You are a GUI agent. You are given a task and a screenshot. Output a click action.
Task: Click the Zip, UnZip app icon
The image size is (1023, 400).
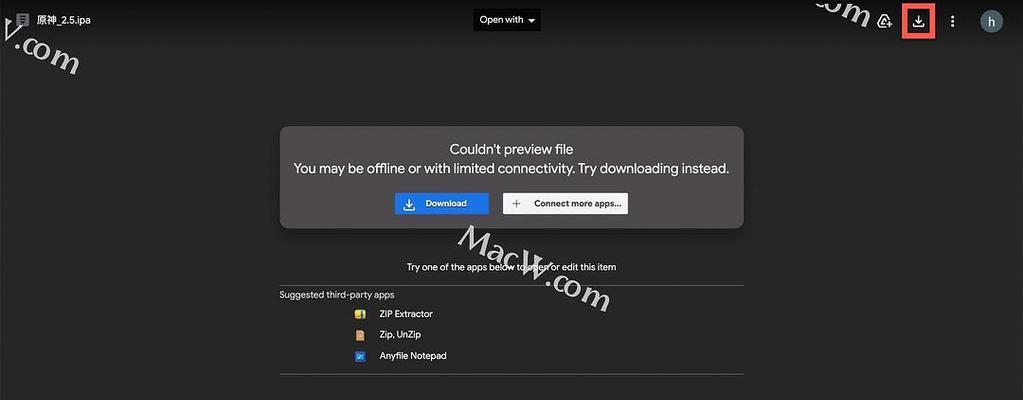click(360, 335)
